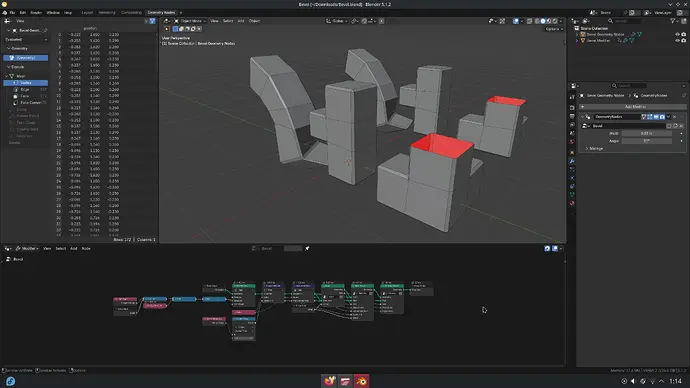Adjust the Angle value field

click(646, 141)
